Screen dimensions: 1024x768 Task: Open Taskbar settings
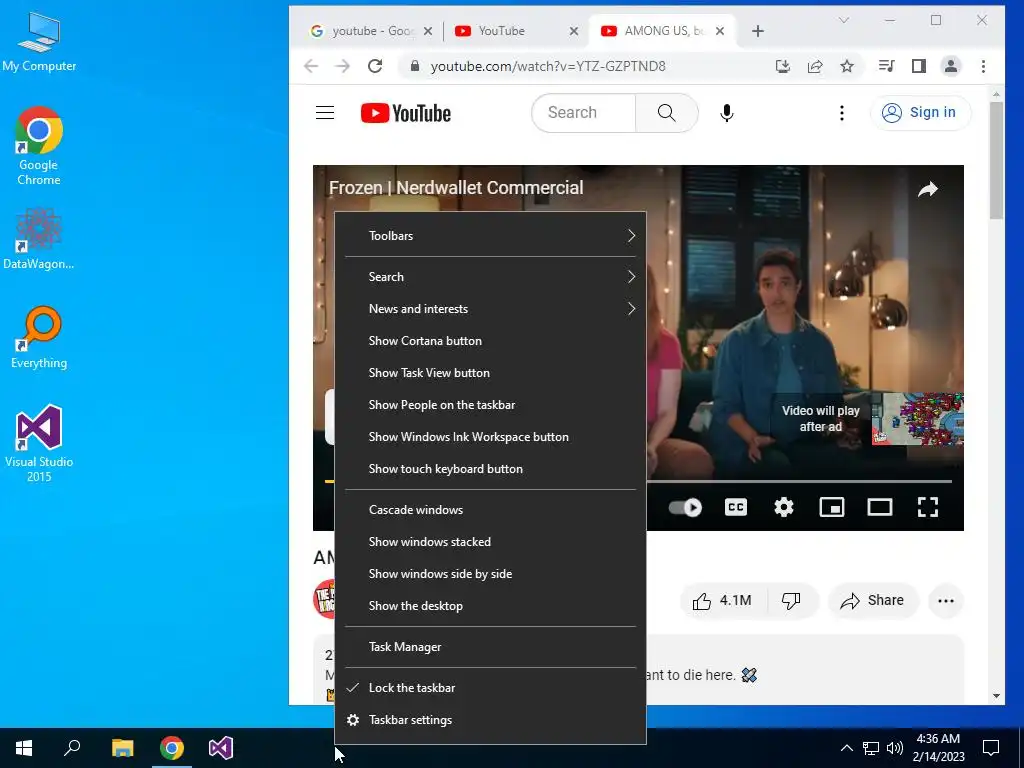pos(490,720)
